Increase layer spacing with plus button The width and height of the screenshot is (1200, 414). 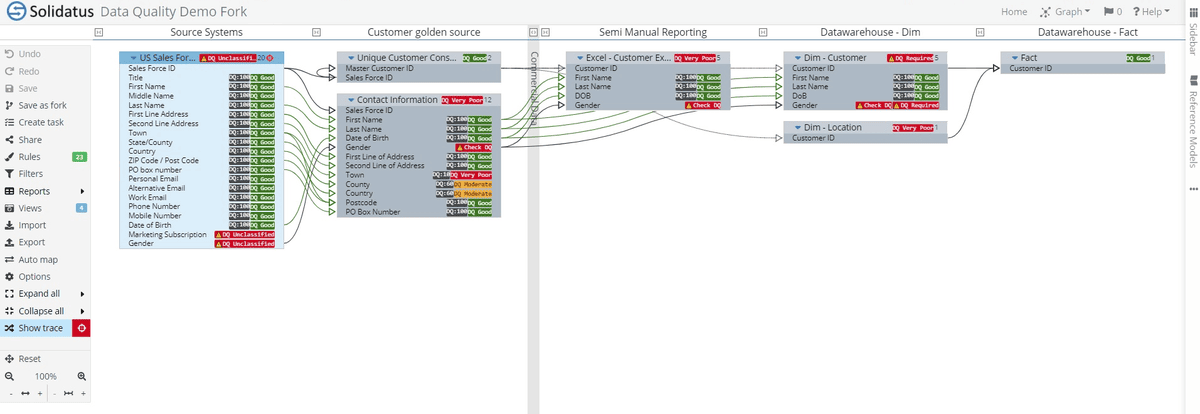pyautogui.click(x=82, y=394)
